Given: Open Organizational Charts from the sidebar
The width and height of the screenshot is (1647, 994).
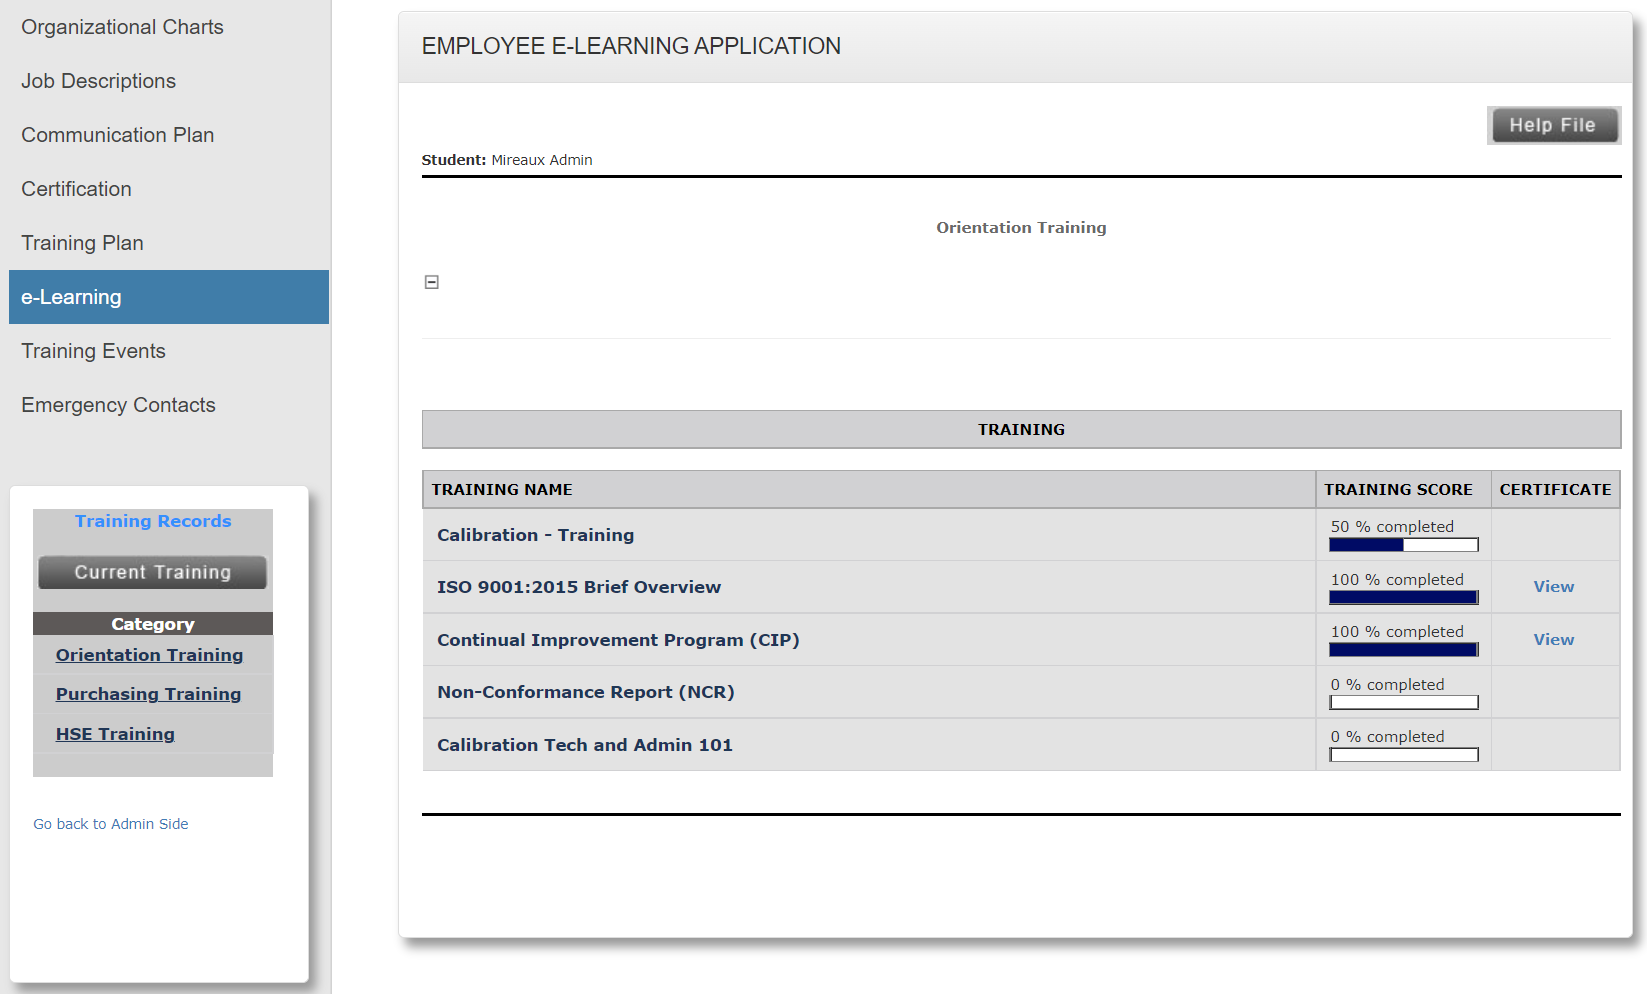Looking at the screenshot, I should [x=122, y=27].
